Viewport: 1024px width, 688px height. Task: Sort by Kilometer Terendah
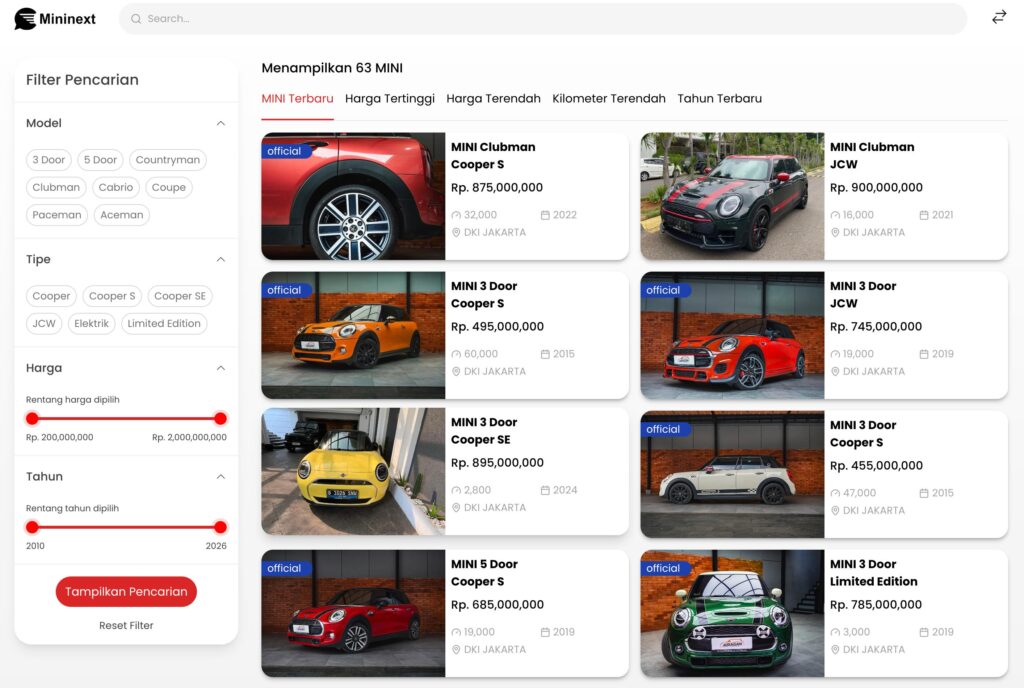(x=609, y=99)
